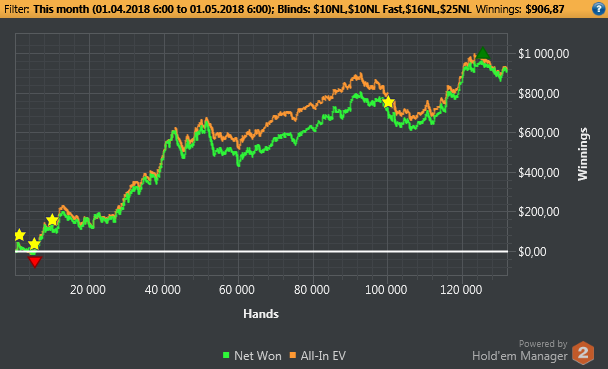Click the 80 000 x-axis label

tap(312, 290)
